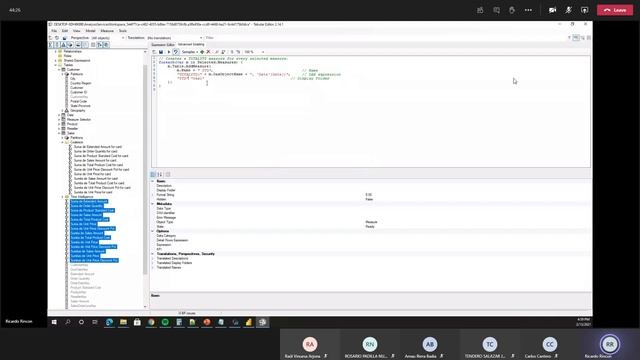Open the Teams participants panel icon

point(480,10)
